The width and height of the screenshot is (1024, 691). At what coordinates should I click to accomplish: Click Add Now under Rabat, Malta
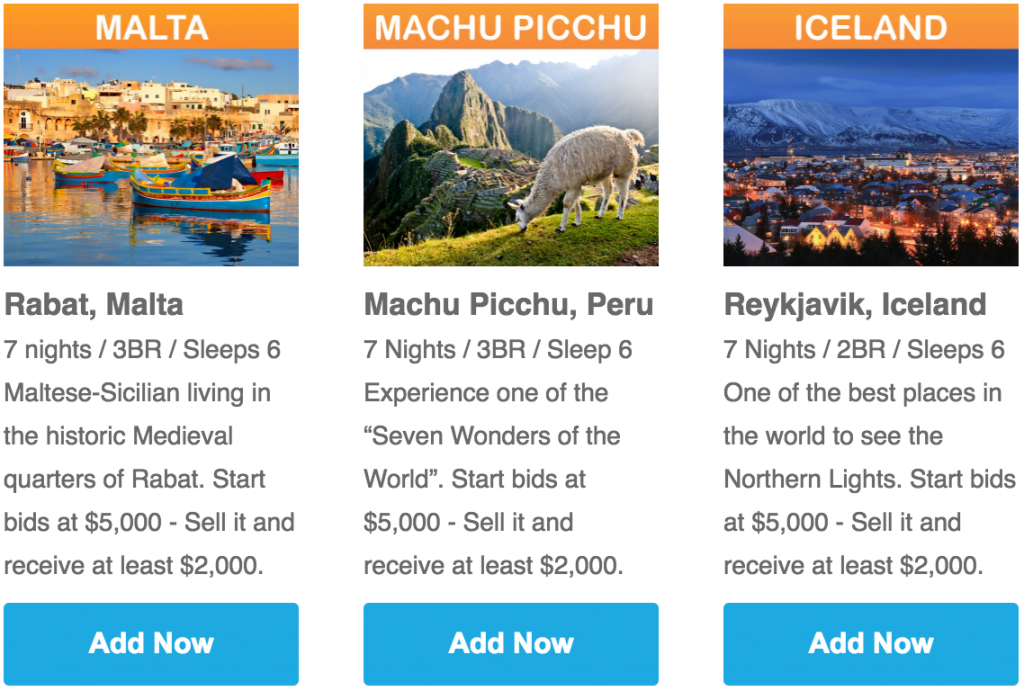[151, 643]
